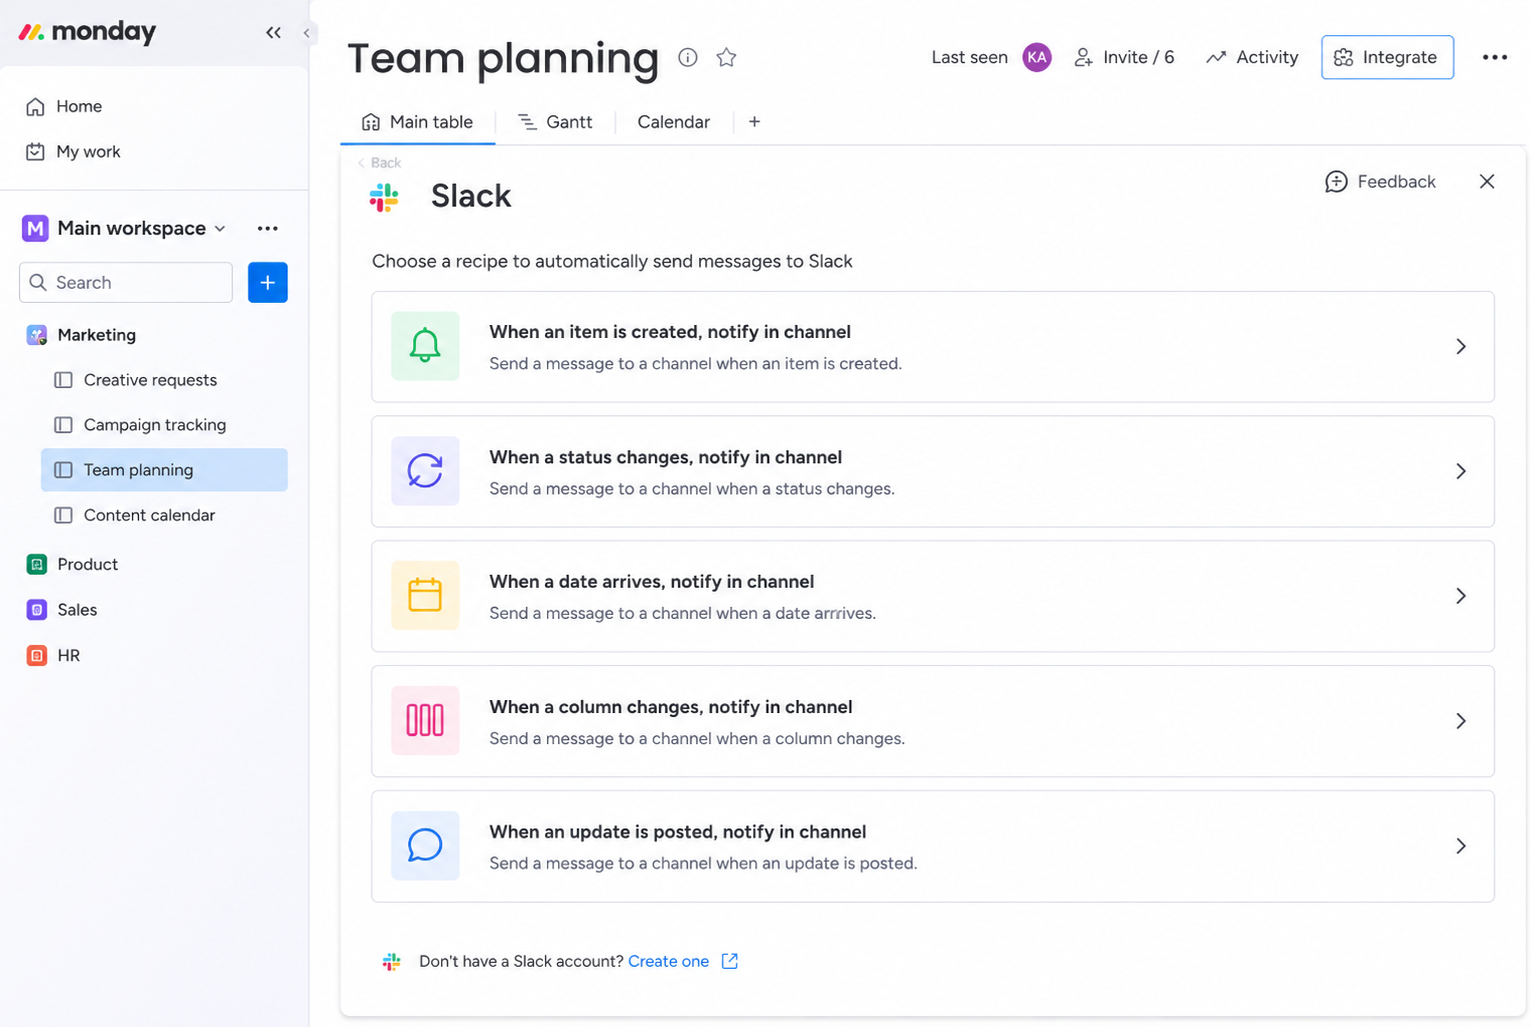Open the status changes recipe chevron
The image size is (1531, 1027).
point(1461,471)
